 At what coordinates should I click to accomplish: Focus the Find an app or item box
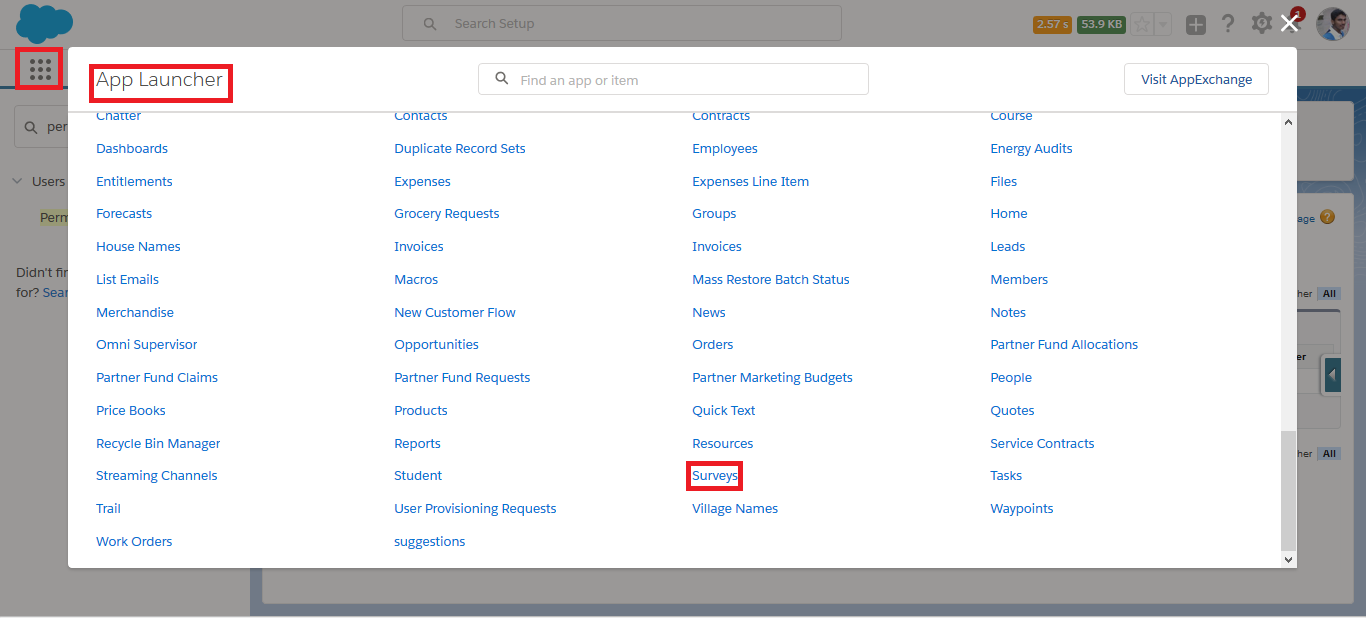(x=673, y=79)
